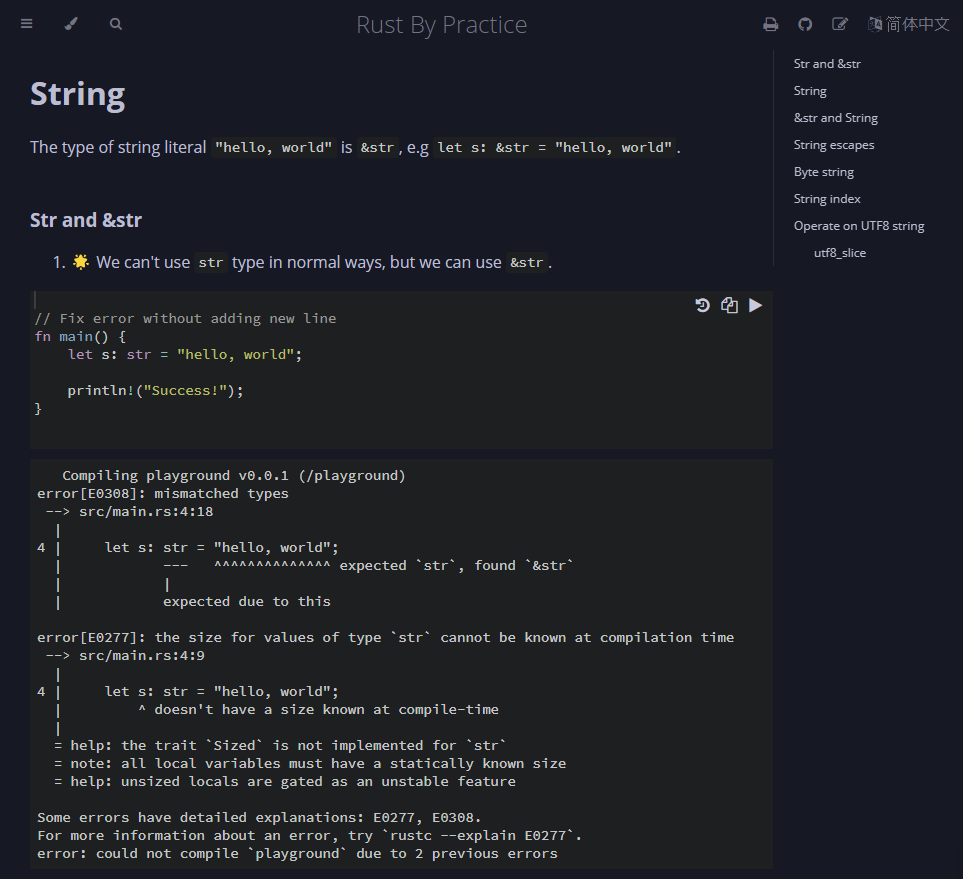
Task: Open String index section link
Action: pos(827,199)
